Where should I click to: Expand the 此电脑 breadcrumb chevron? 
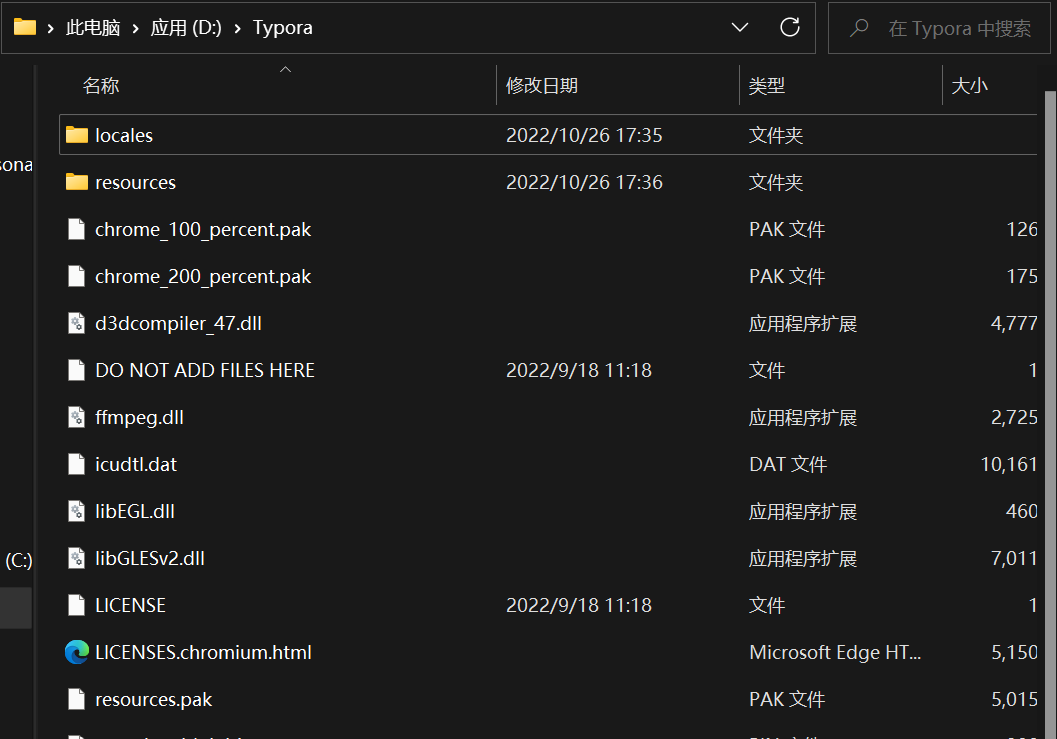[135, 28]
